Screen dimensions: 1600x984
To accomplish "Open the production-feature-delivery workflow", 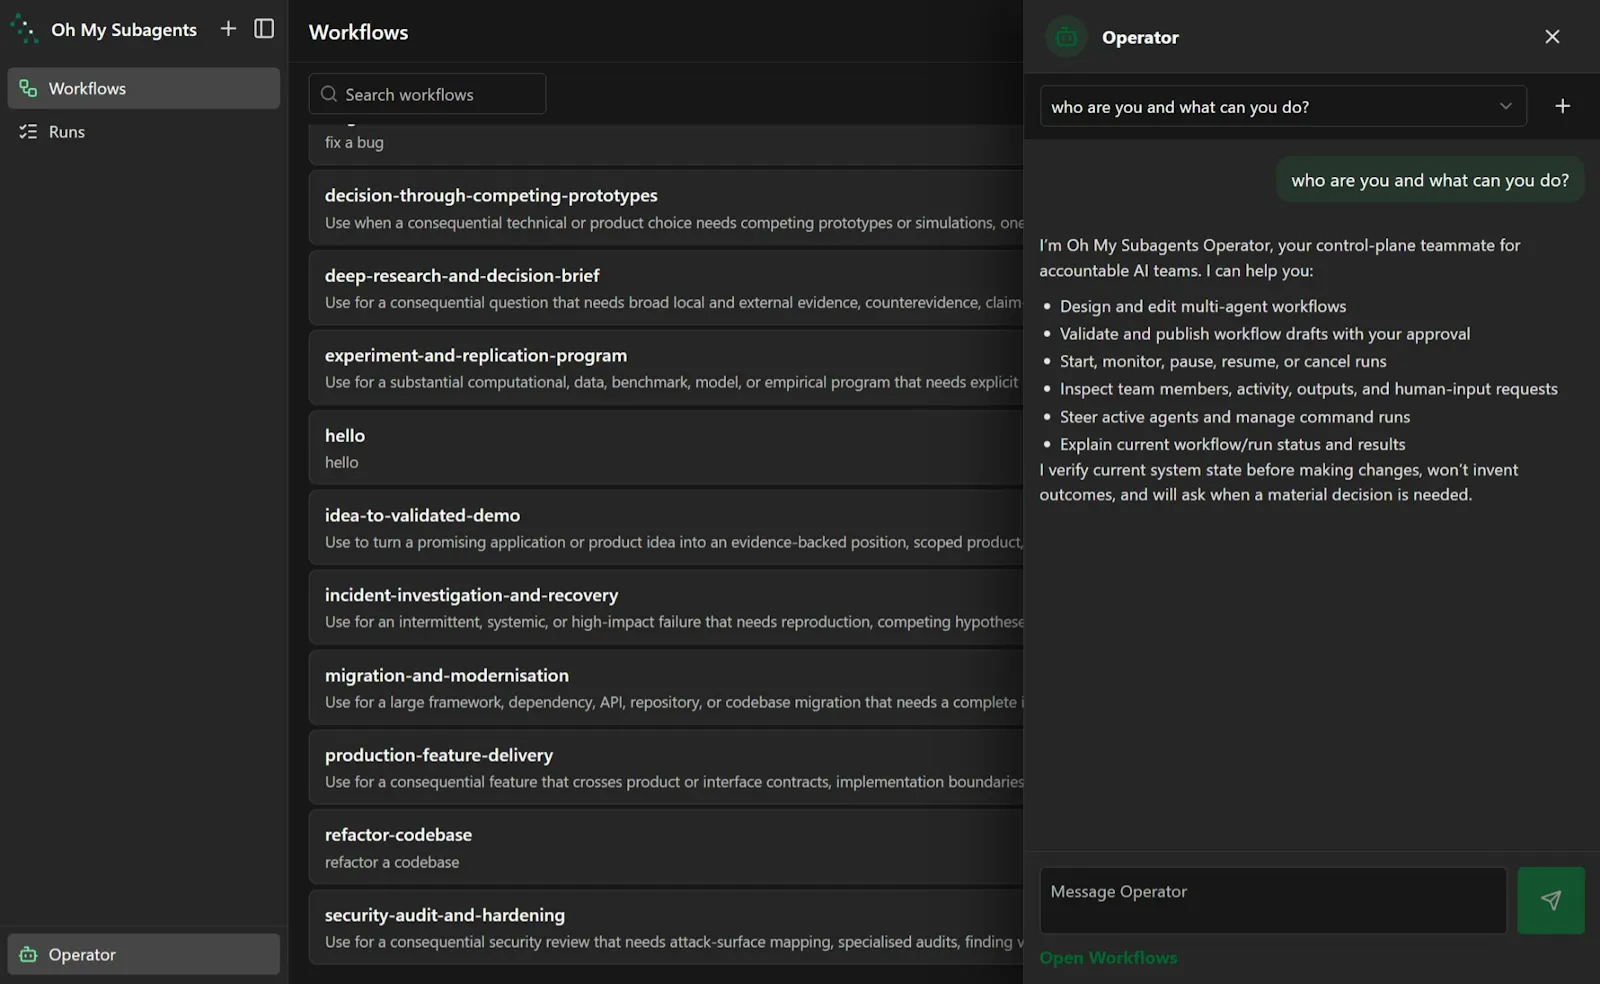I will tap(666, 767).
